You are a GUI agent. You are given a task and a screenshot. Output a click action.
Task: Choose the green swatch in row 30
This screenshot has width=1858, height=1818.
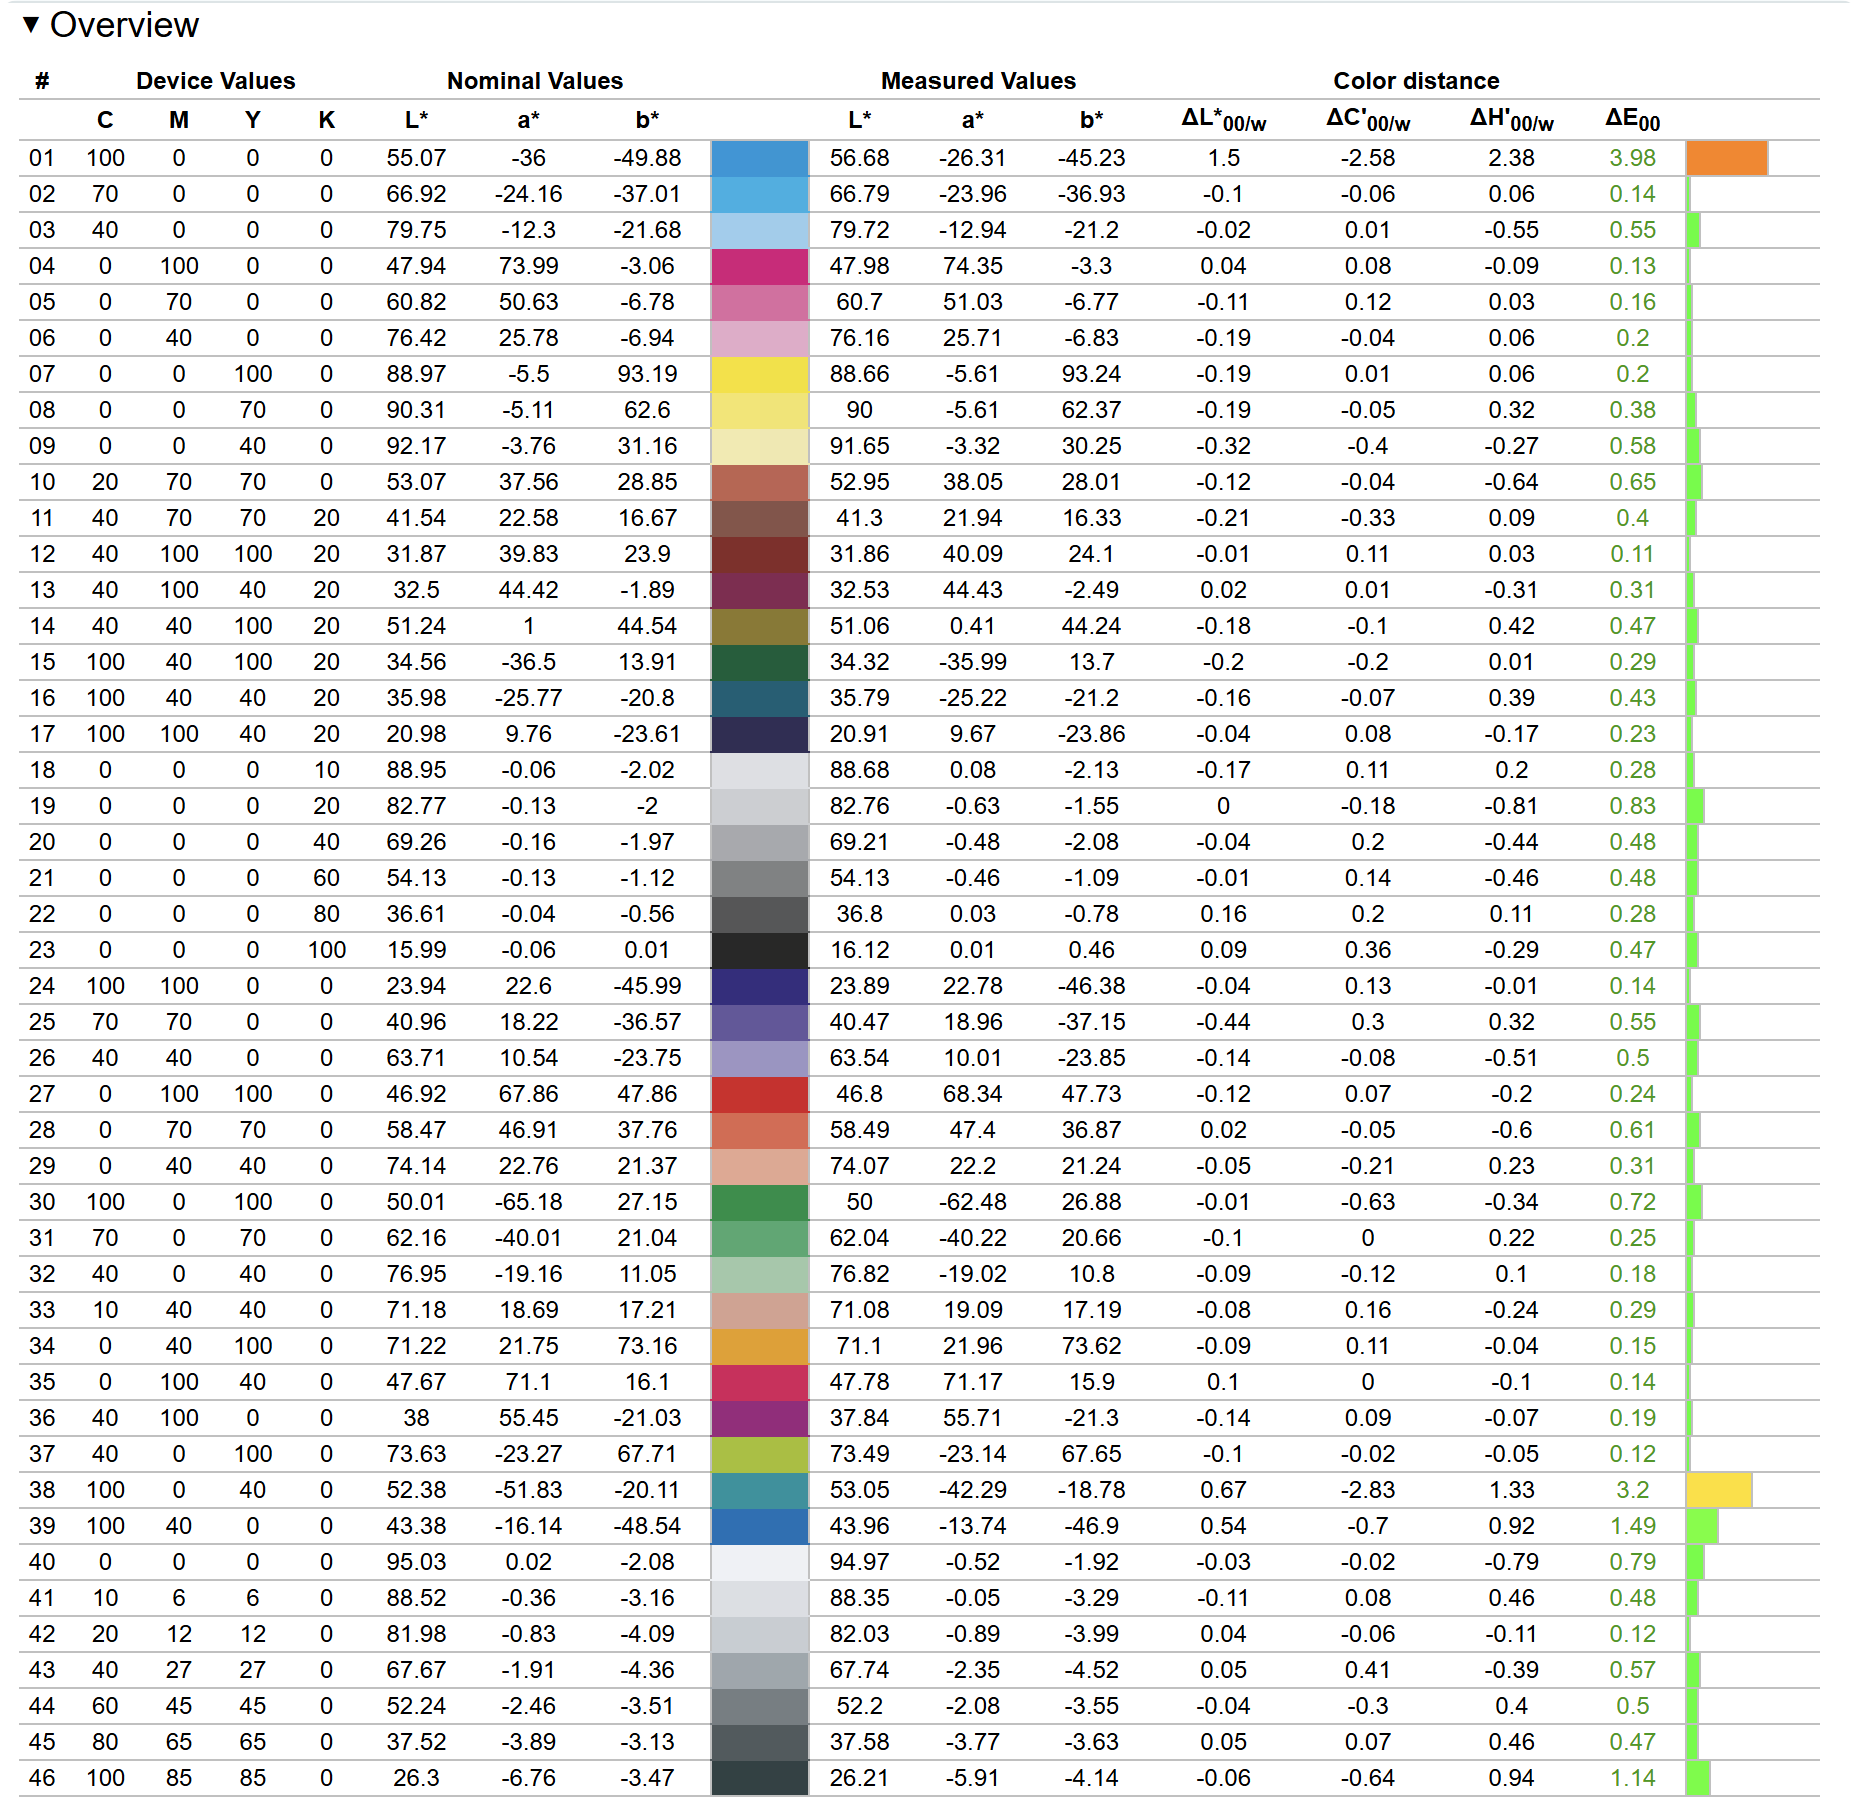(759, 1202)
